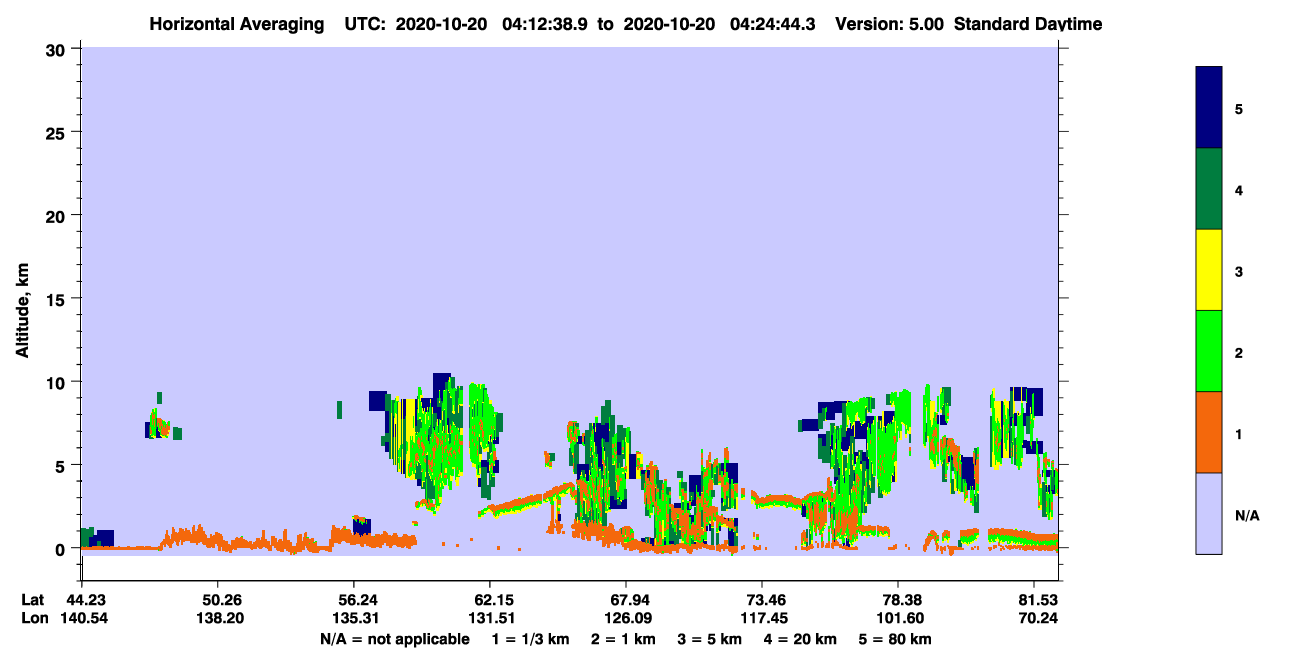The height and width of the screenshot is (667, 1300).
Task: Click the colorbar label 1
Action: [x=1239, y=433]
